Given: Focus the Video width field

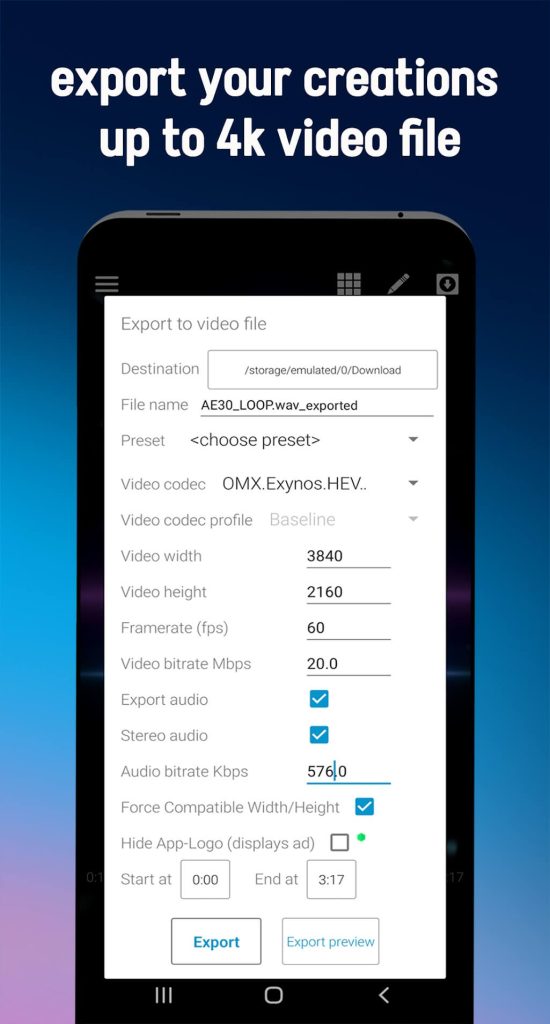Looking at the screenshot, I should (x=348, y=556).
